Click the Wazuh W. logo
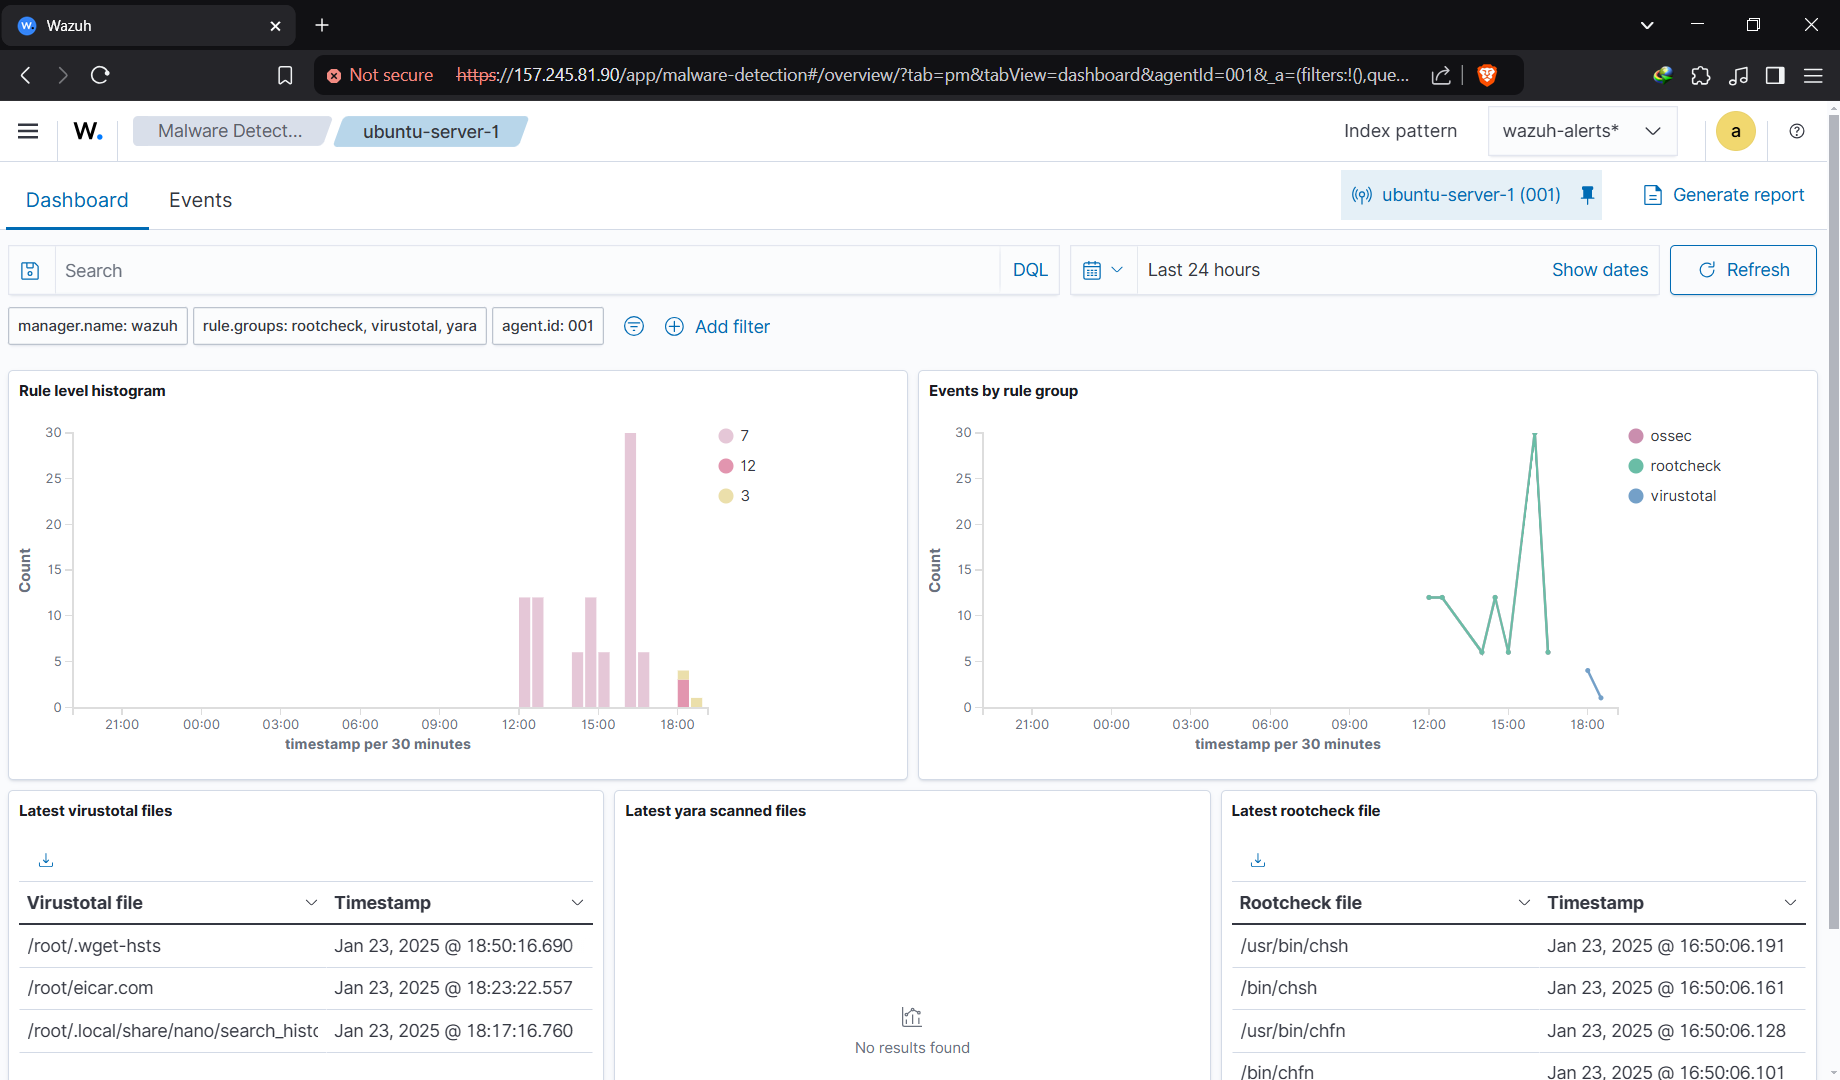Viewport: 1840px width, 1080px height. (x=88, y=131)
